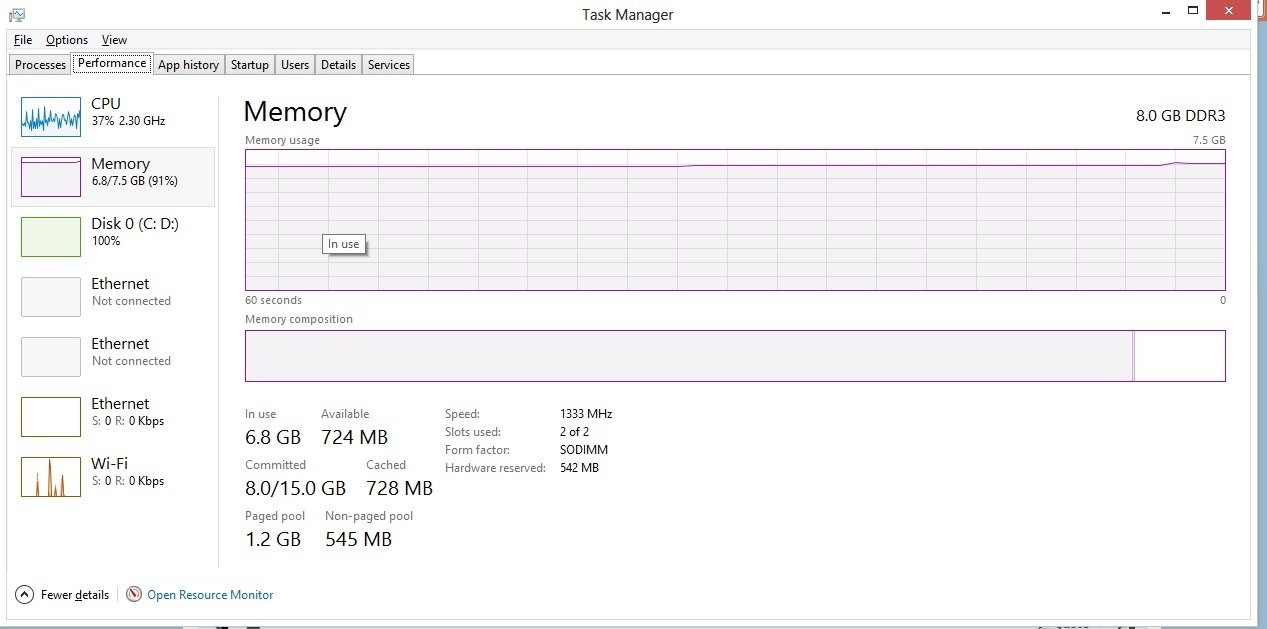
Task: Open the Options menu
Action: tap(67, 40)
